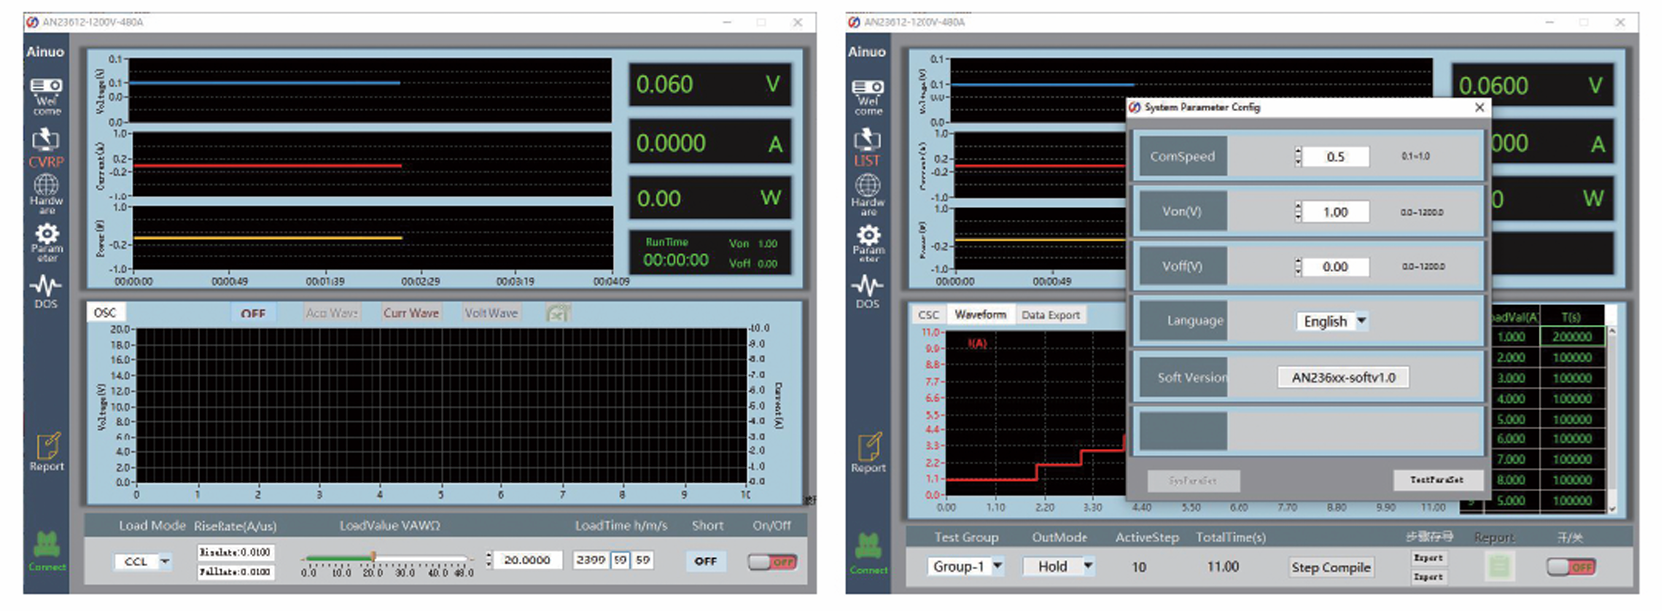Open the LIST mode icon in the right window sidebar
The image size is (1662, 611).
[867, 146]
